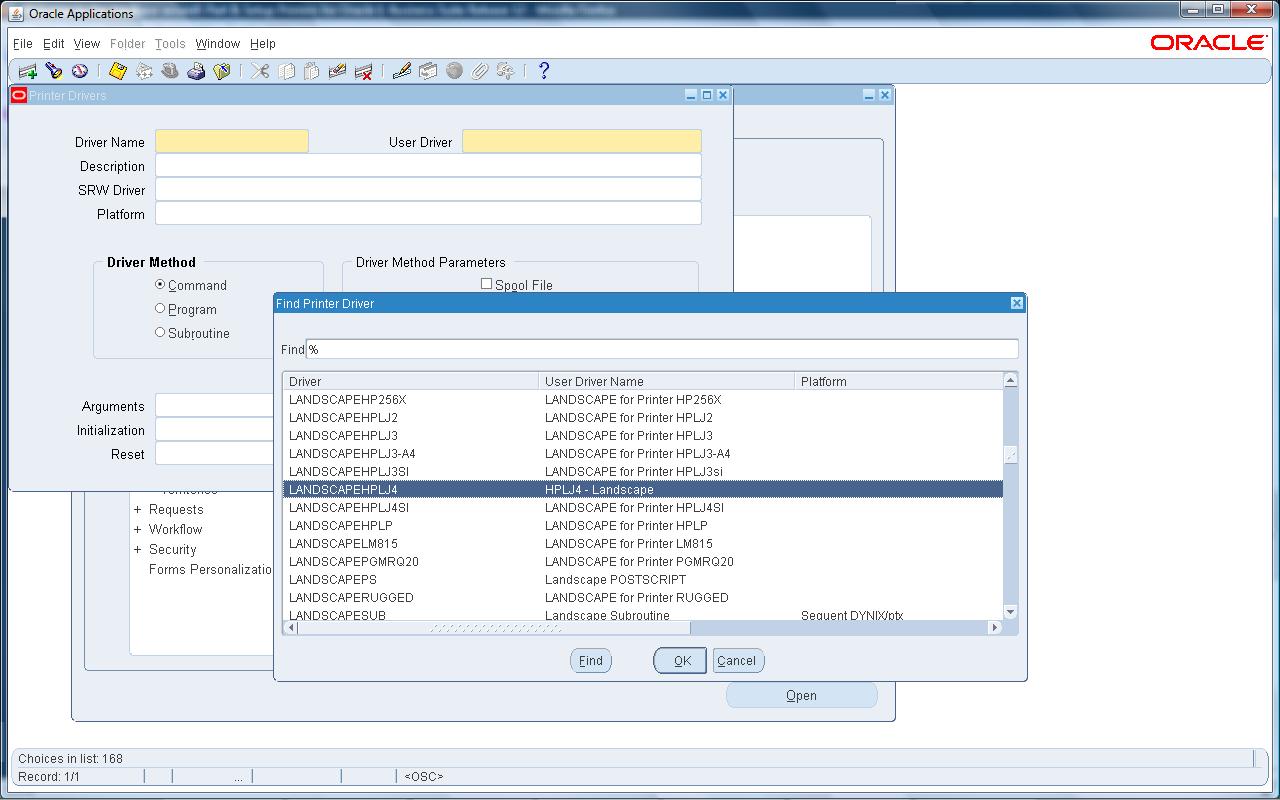Viewport: 1280px width, 800px height.
Task: Click the driver list scroll-up arrow
Action: pyautogui.click(x=1010, y=381)
